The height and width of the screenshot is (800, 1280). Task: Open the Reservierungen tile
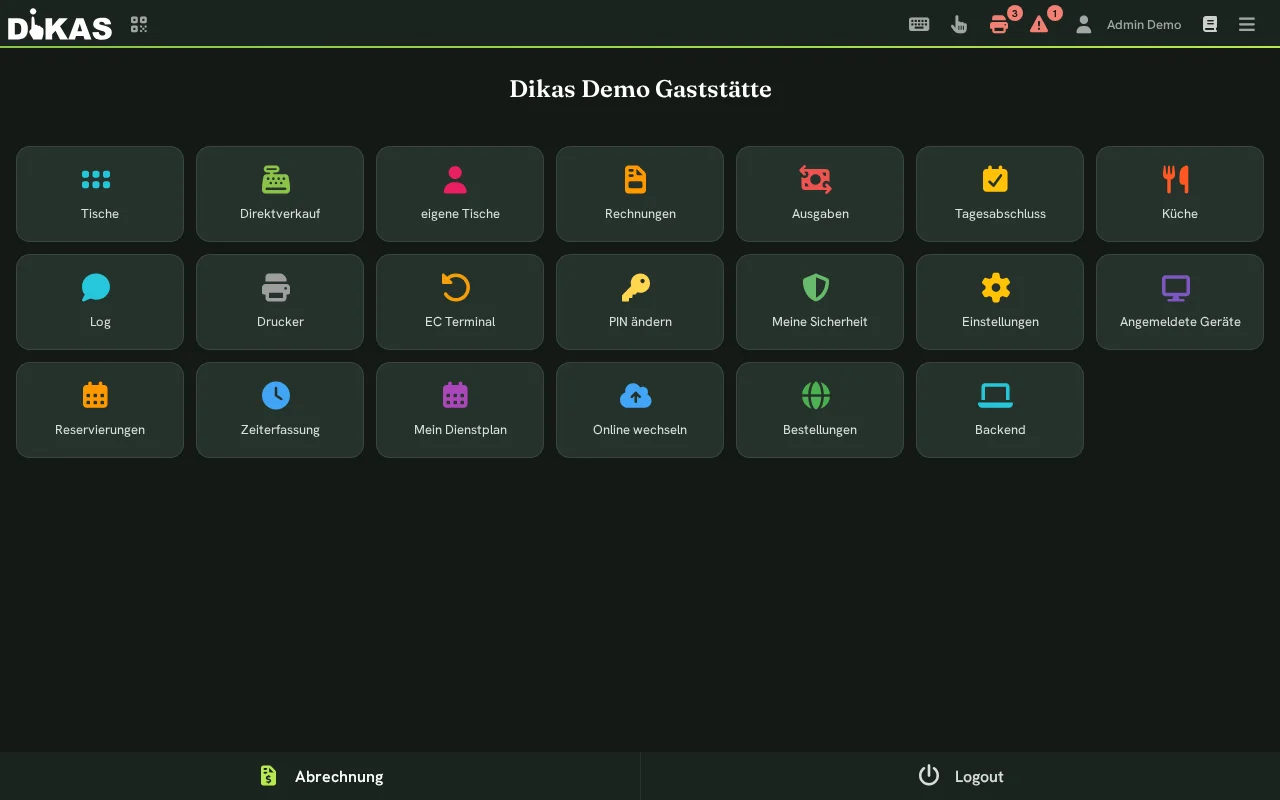100,410
